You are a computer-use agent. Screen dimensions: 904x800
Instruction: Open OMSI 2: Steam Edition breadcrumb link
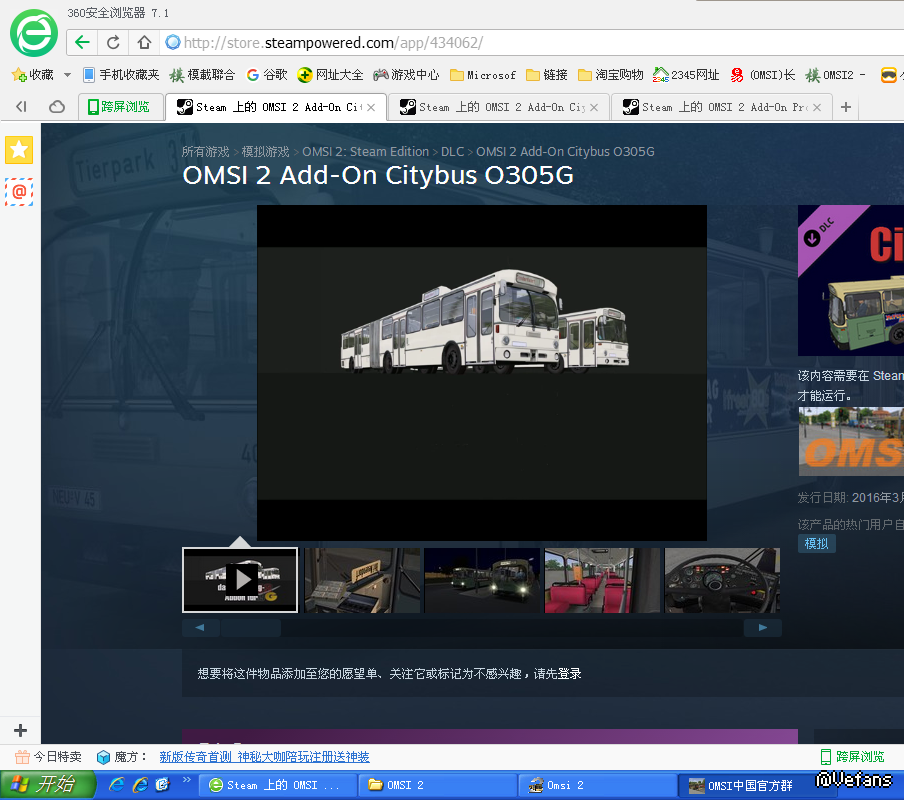pyautogui.click(x=366, y=152)
